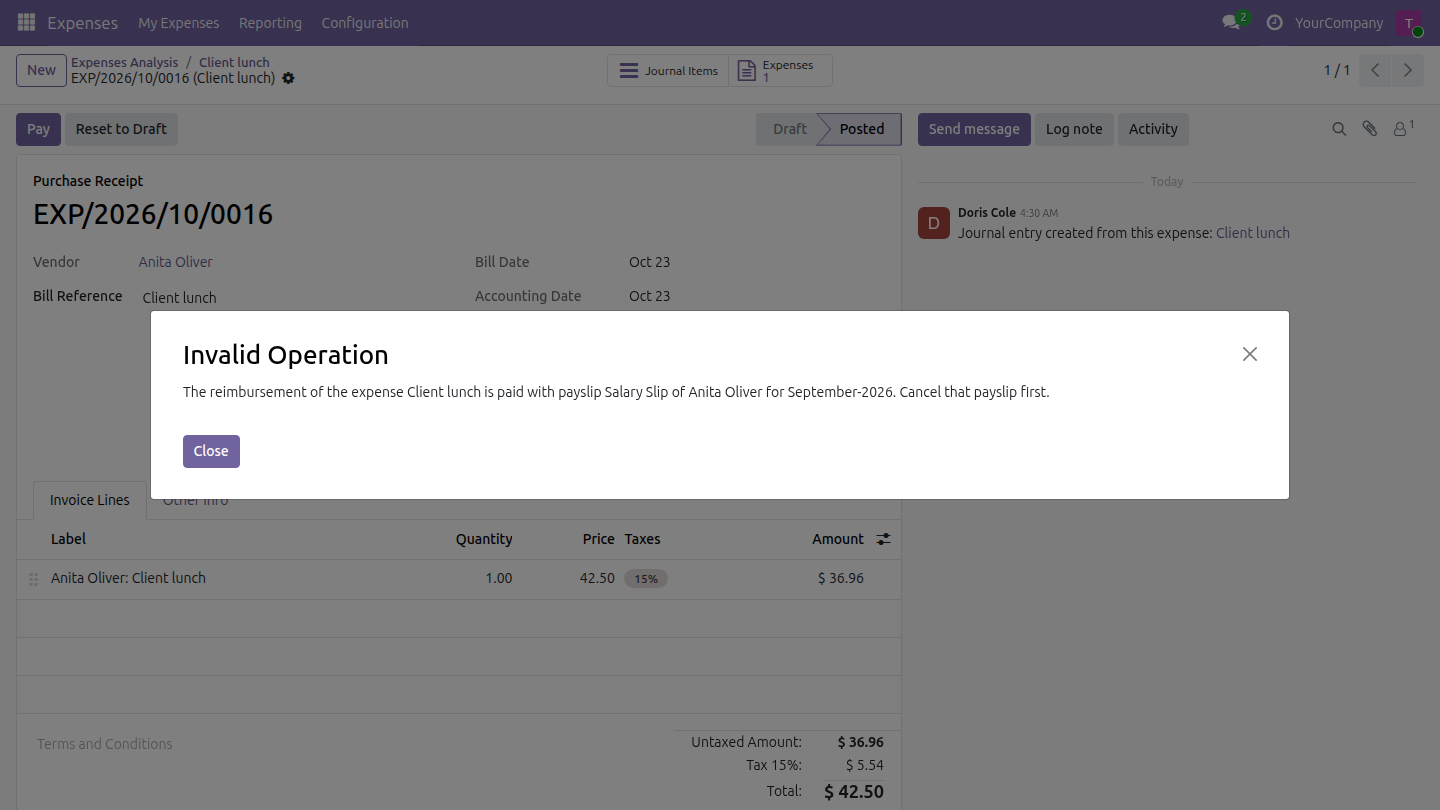Open the Configuration menu
Image resolution: width=1440 pixels, height=810 pixels.
365,22
